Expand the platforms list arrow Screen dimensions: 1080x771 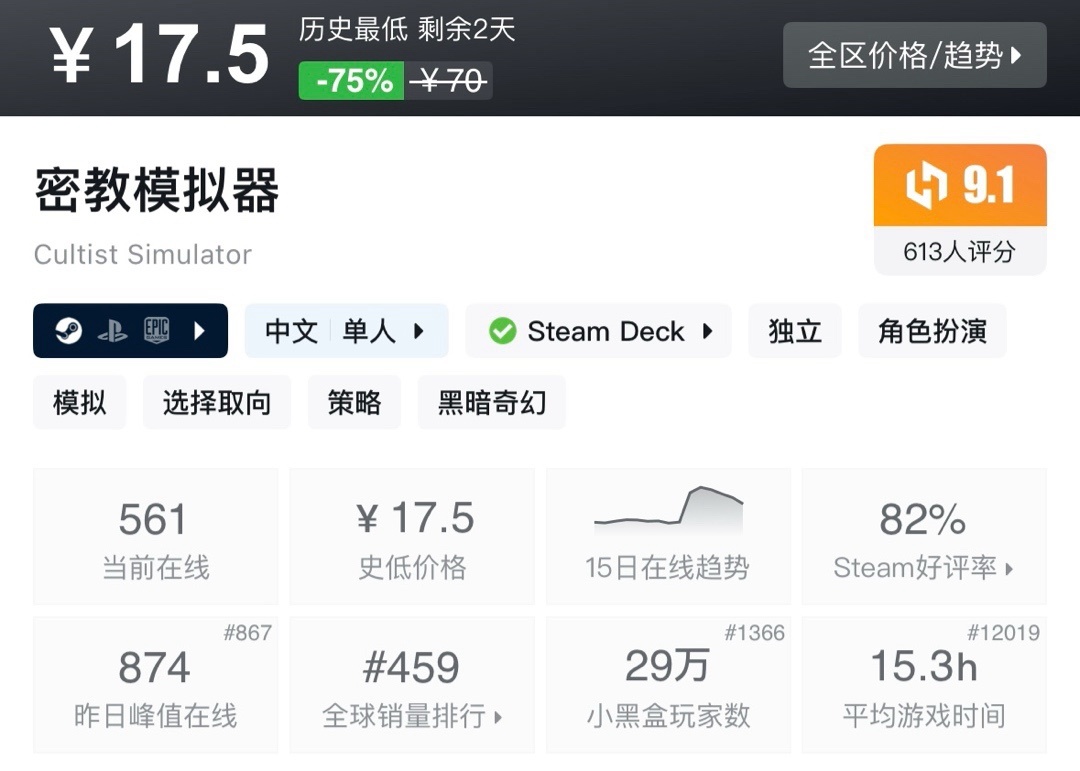coord(199,331)
